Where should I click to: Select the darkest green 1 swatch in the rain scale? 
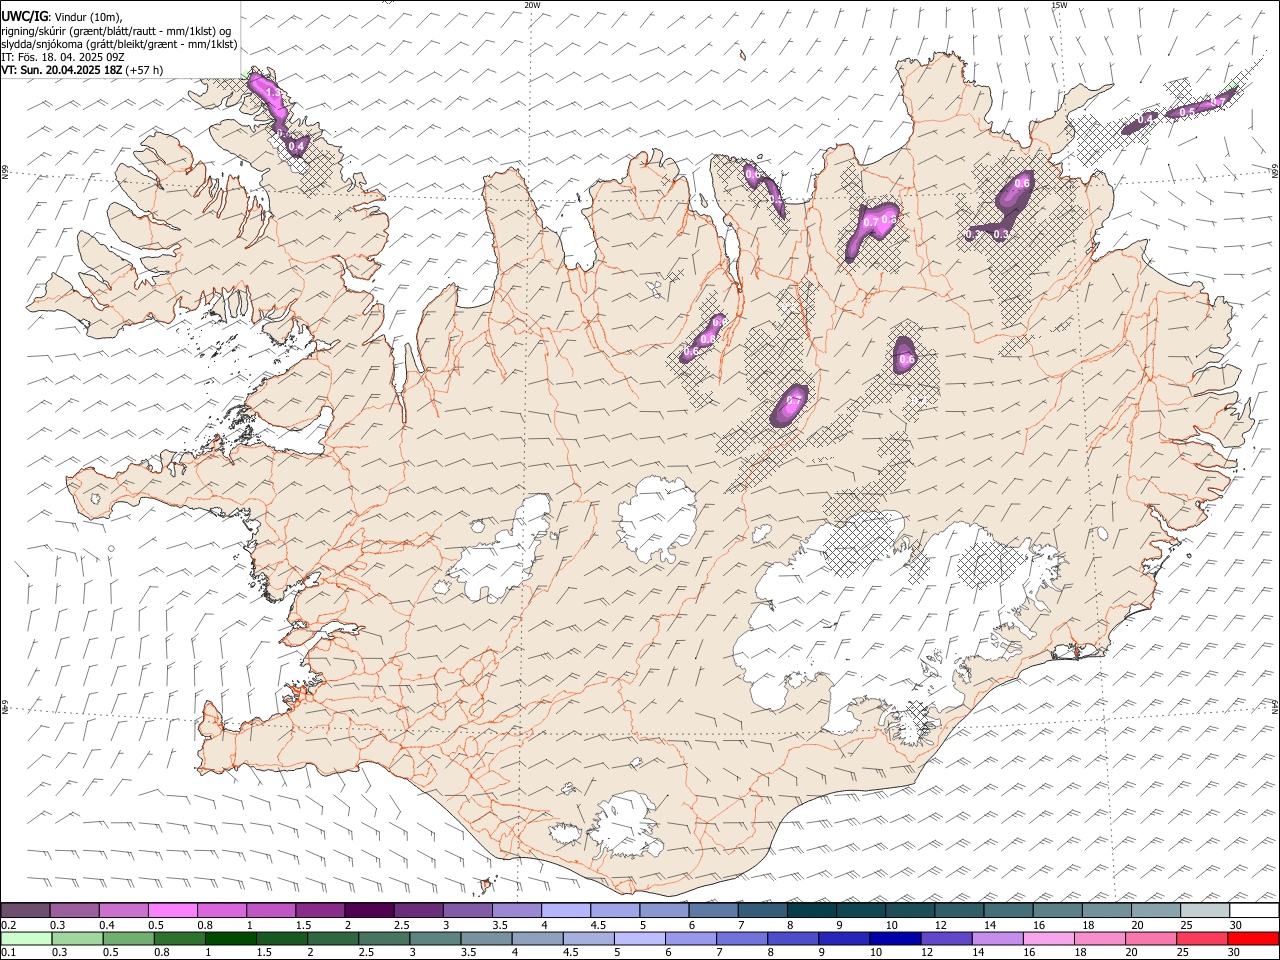pyautogui.click(x=230, y=938)
